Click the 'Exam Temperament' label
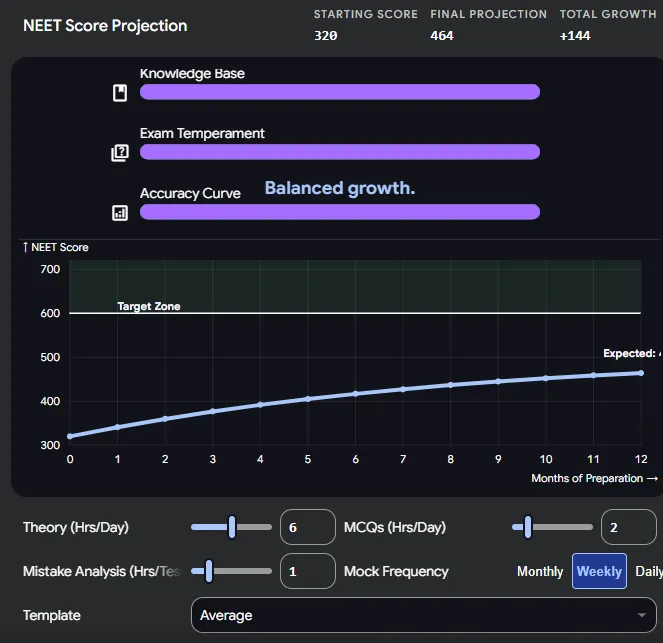 202,134
